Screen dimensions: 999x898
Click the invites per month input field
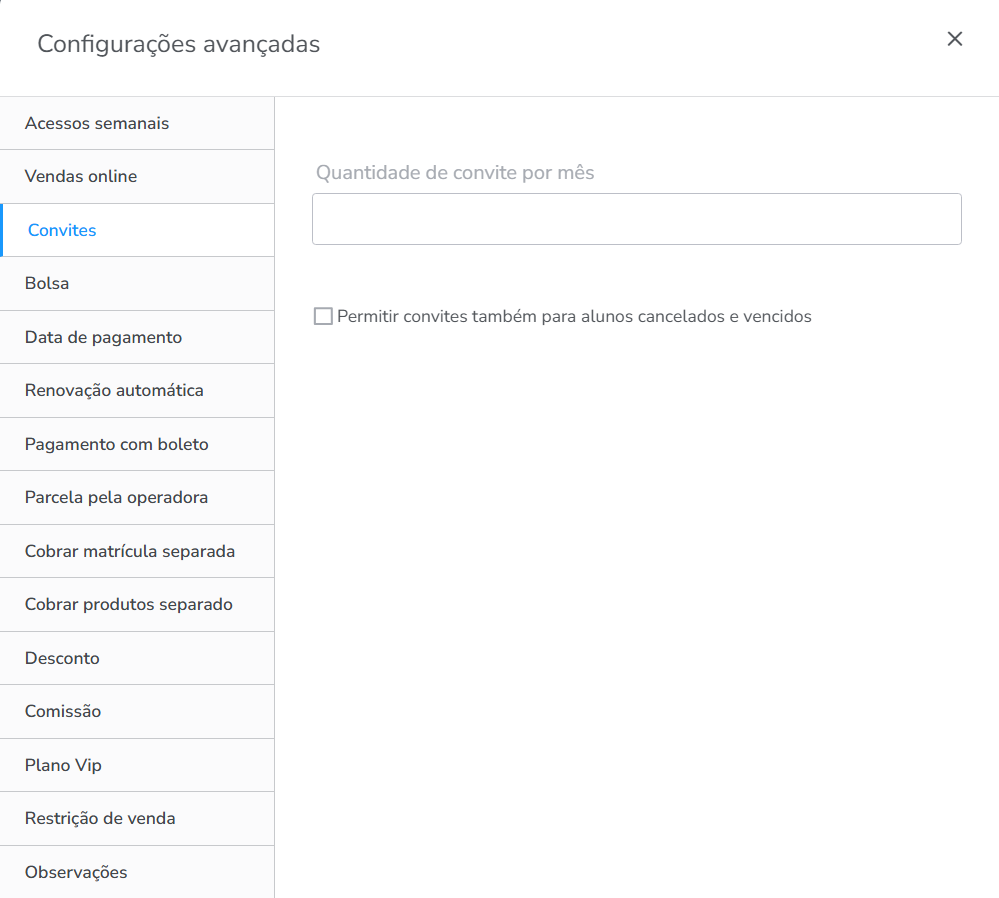636,219
